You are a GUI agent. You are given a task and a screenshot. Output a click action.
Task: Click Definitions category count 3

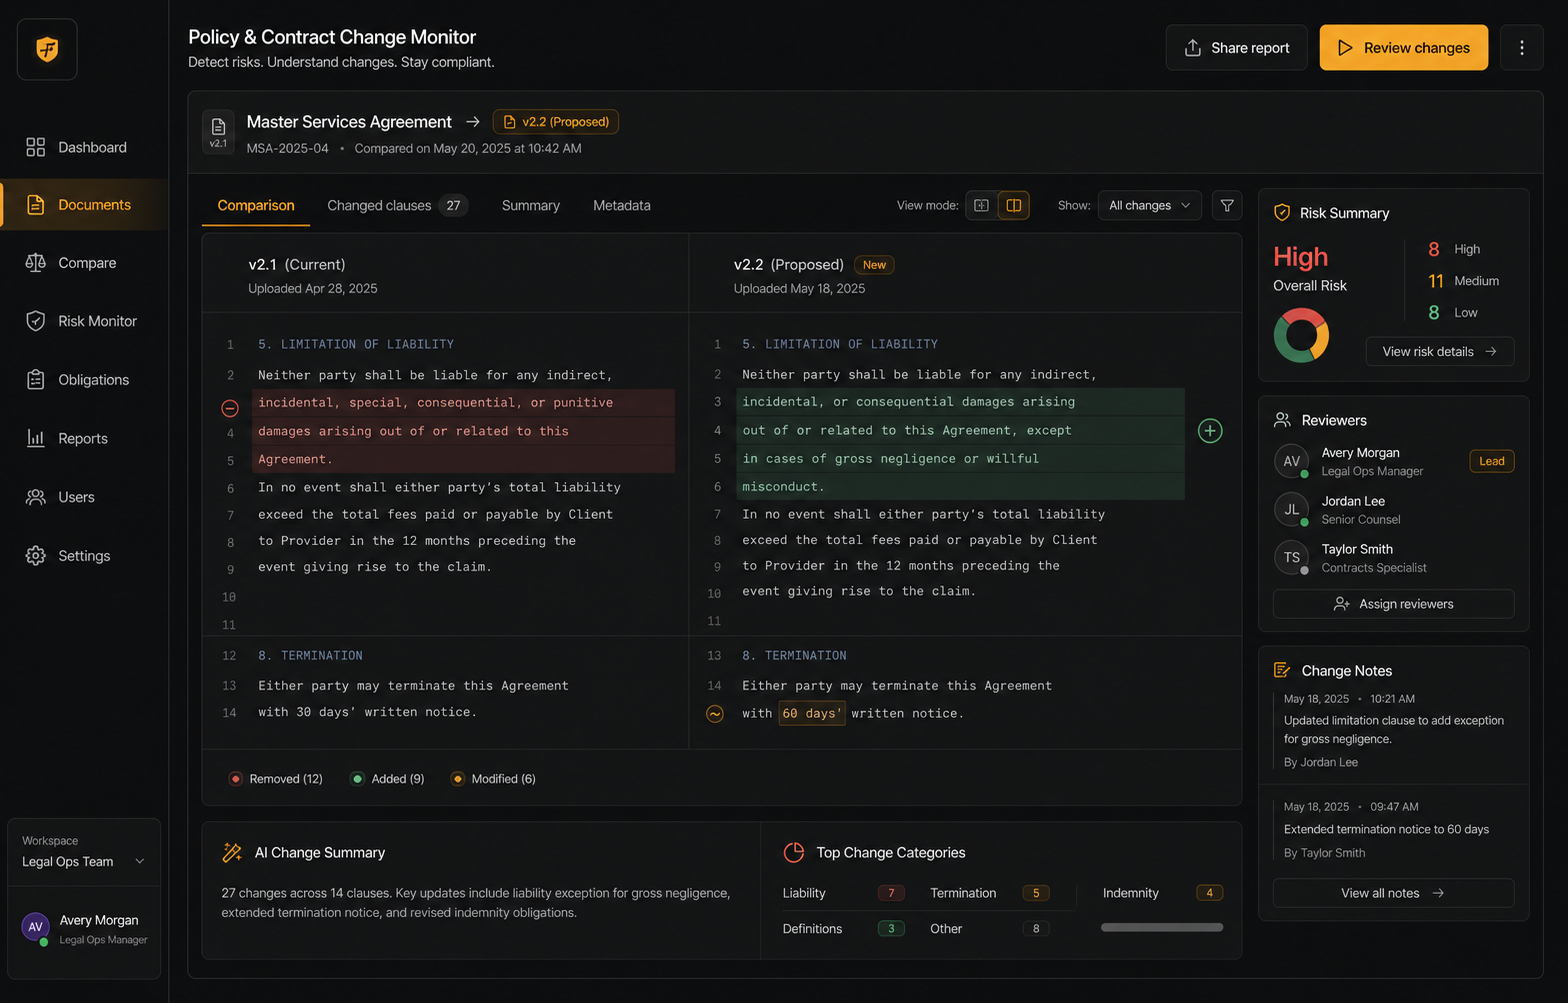pyautogui.click(x=891, y=929)
